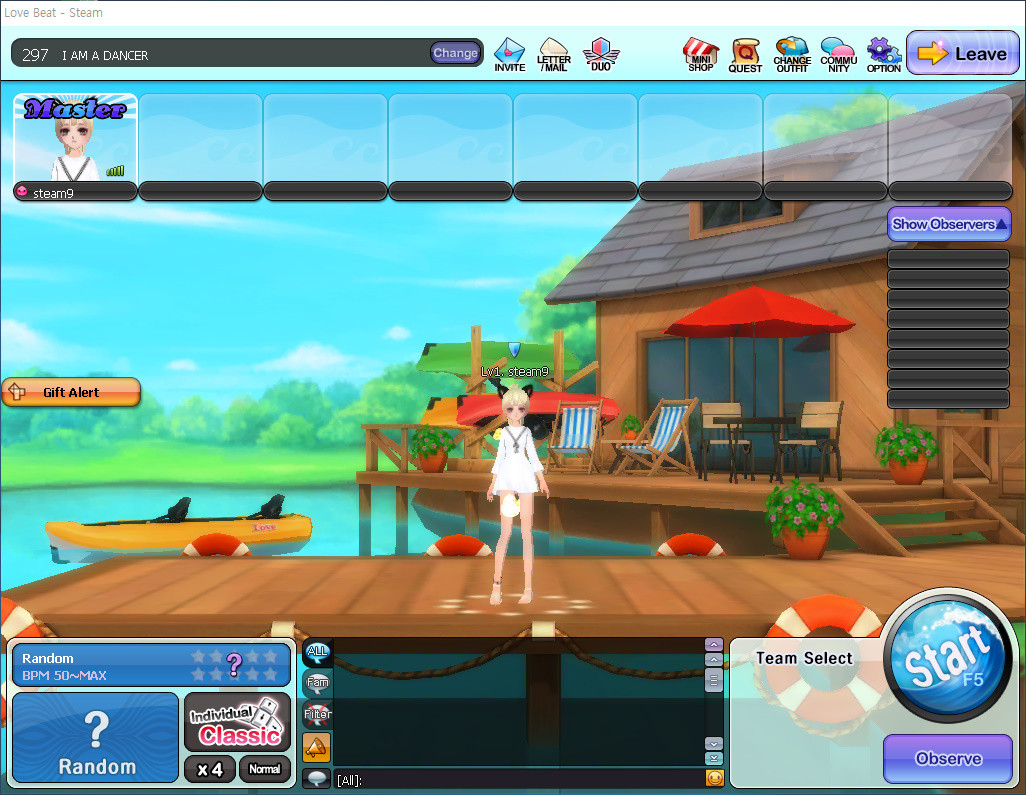Click the Change Outfit icon
This screenshot has height=795, width=1026.
pos(792,54)
